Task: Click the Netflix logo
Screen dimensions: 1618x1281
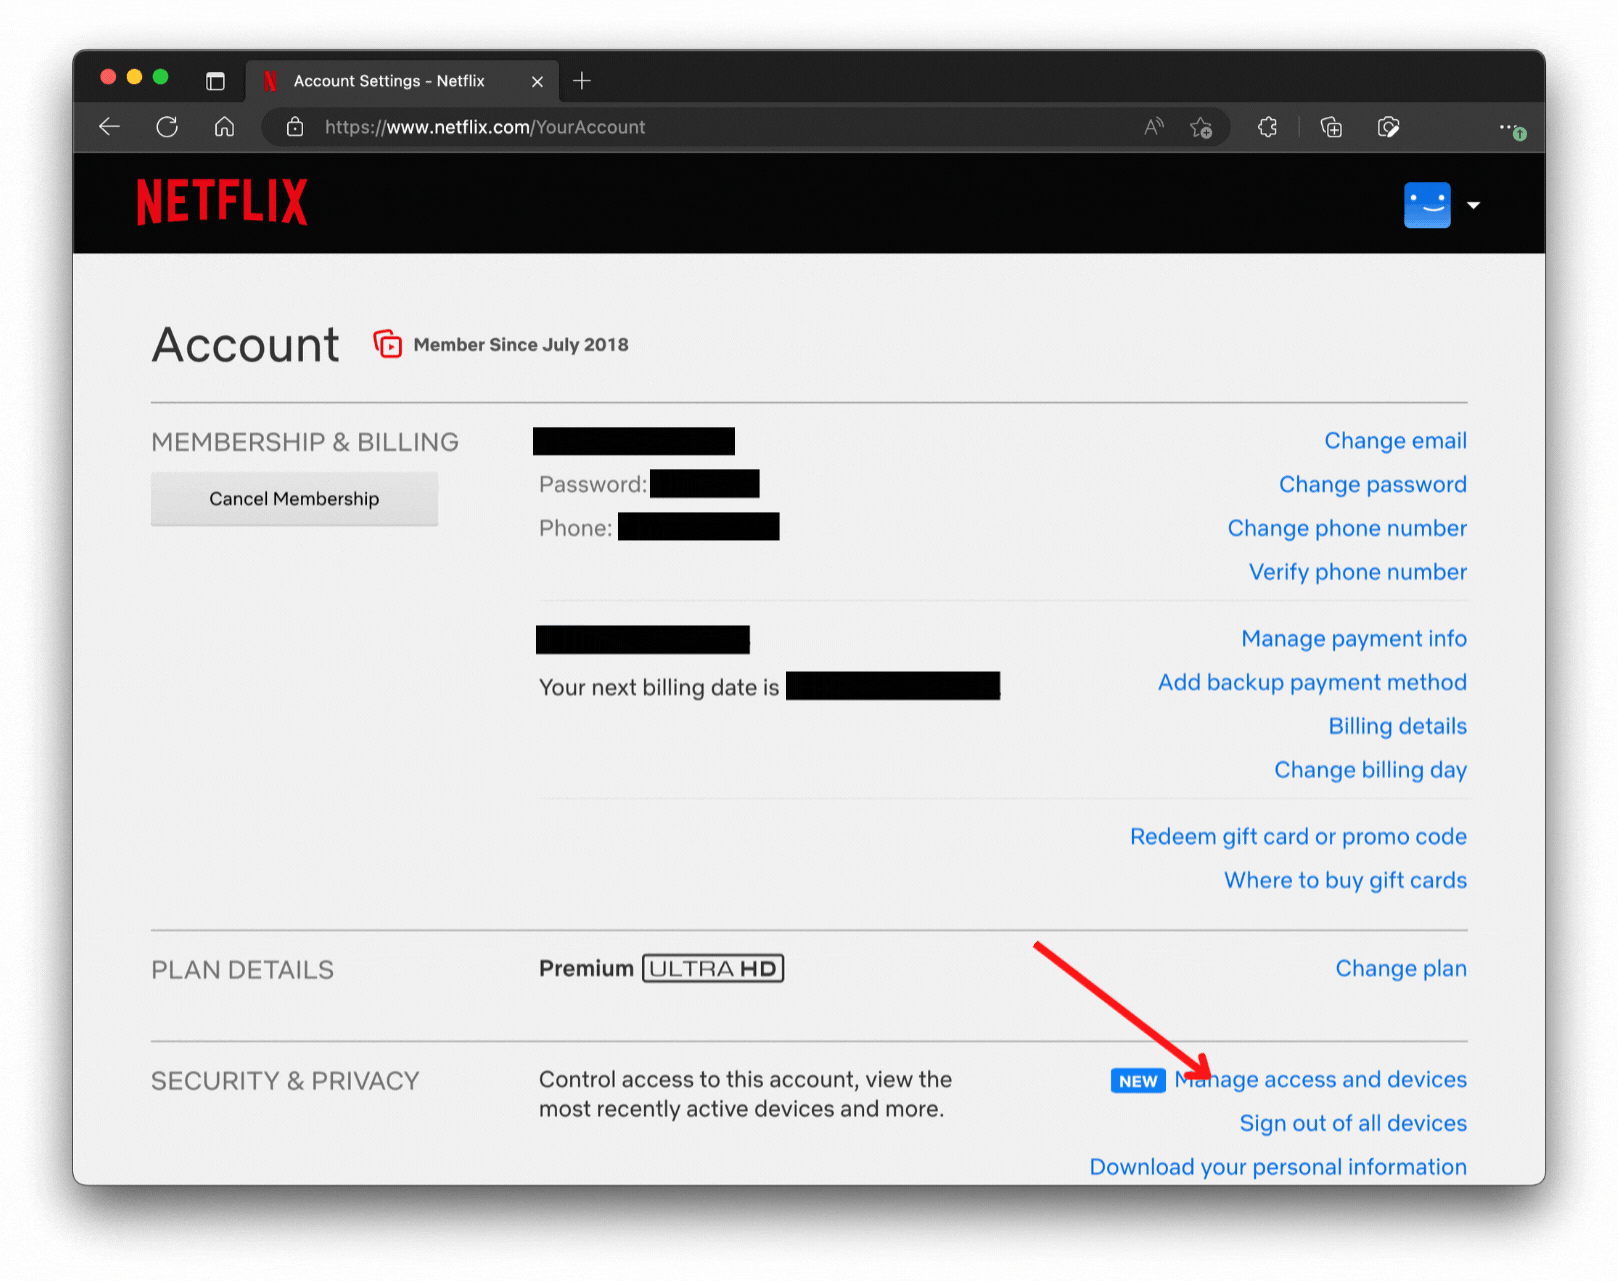Action: [x=222, y=201]
